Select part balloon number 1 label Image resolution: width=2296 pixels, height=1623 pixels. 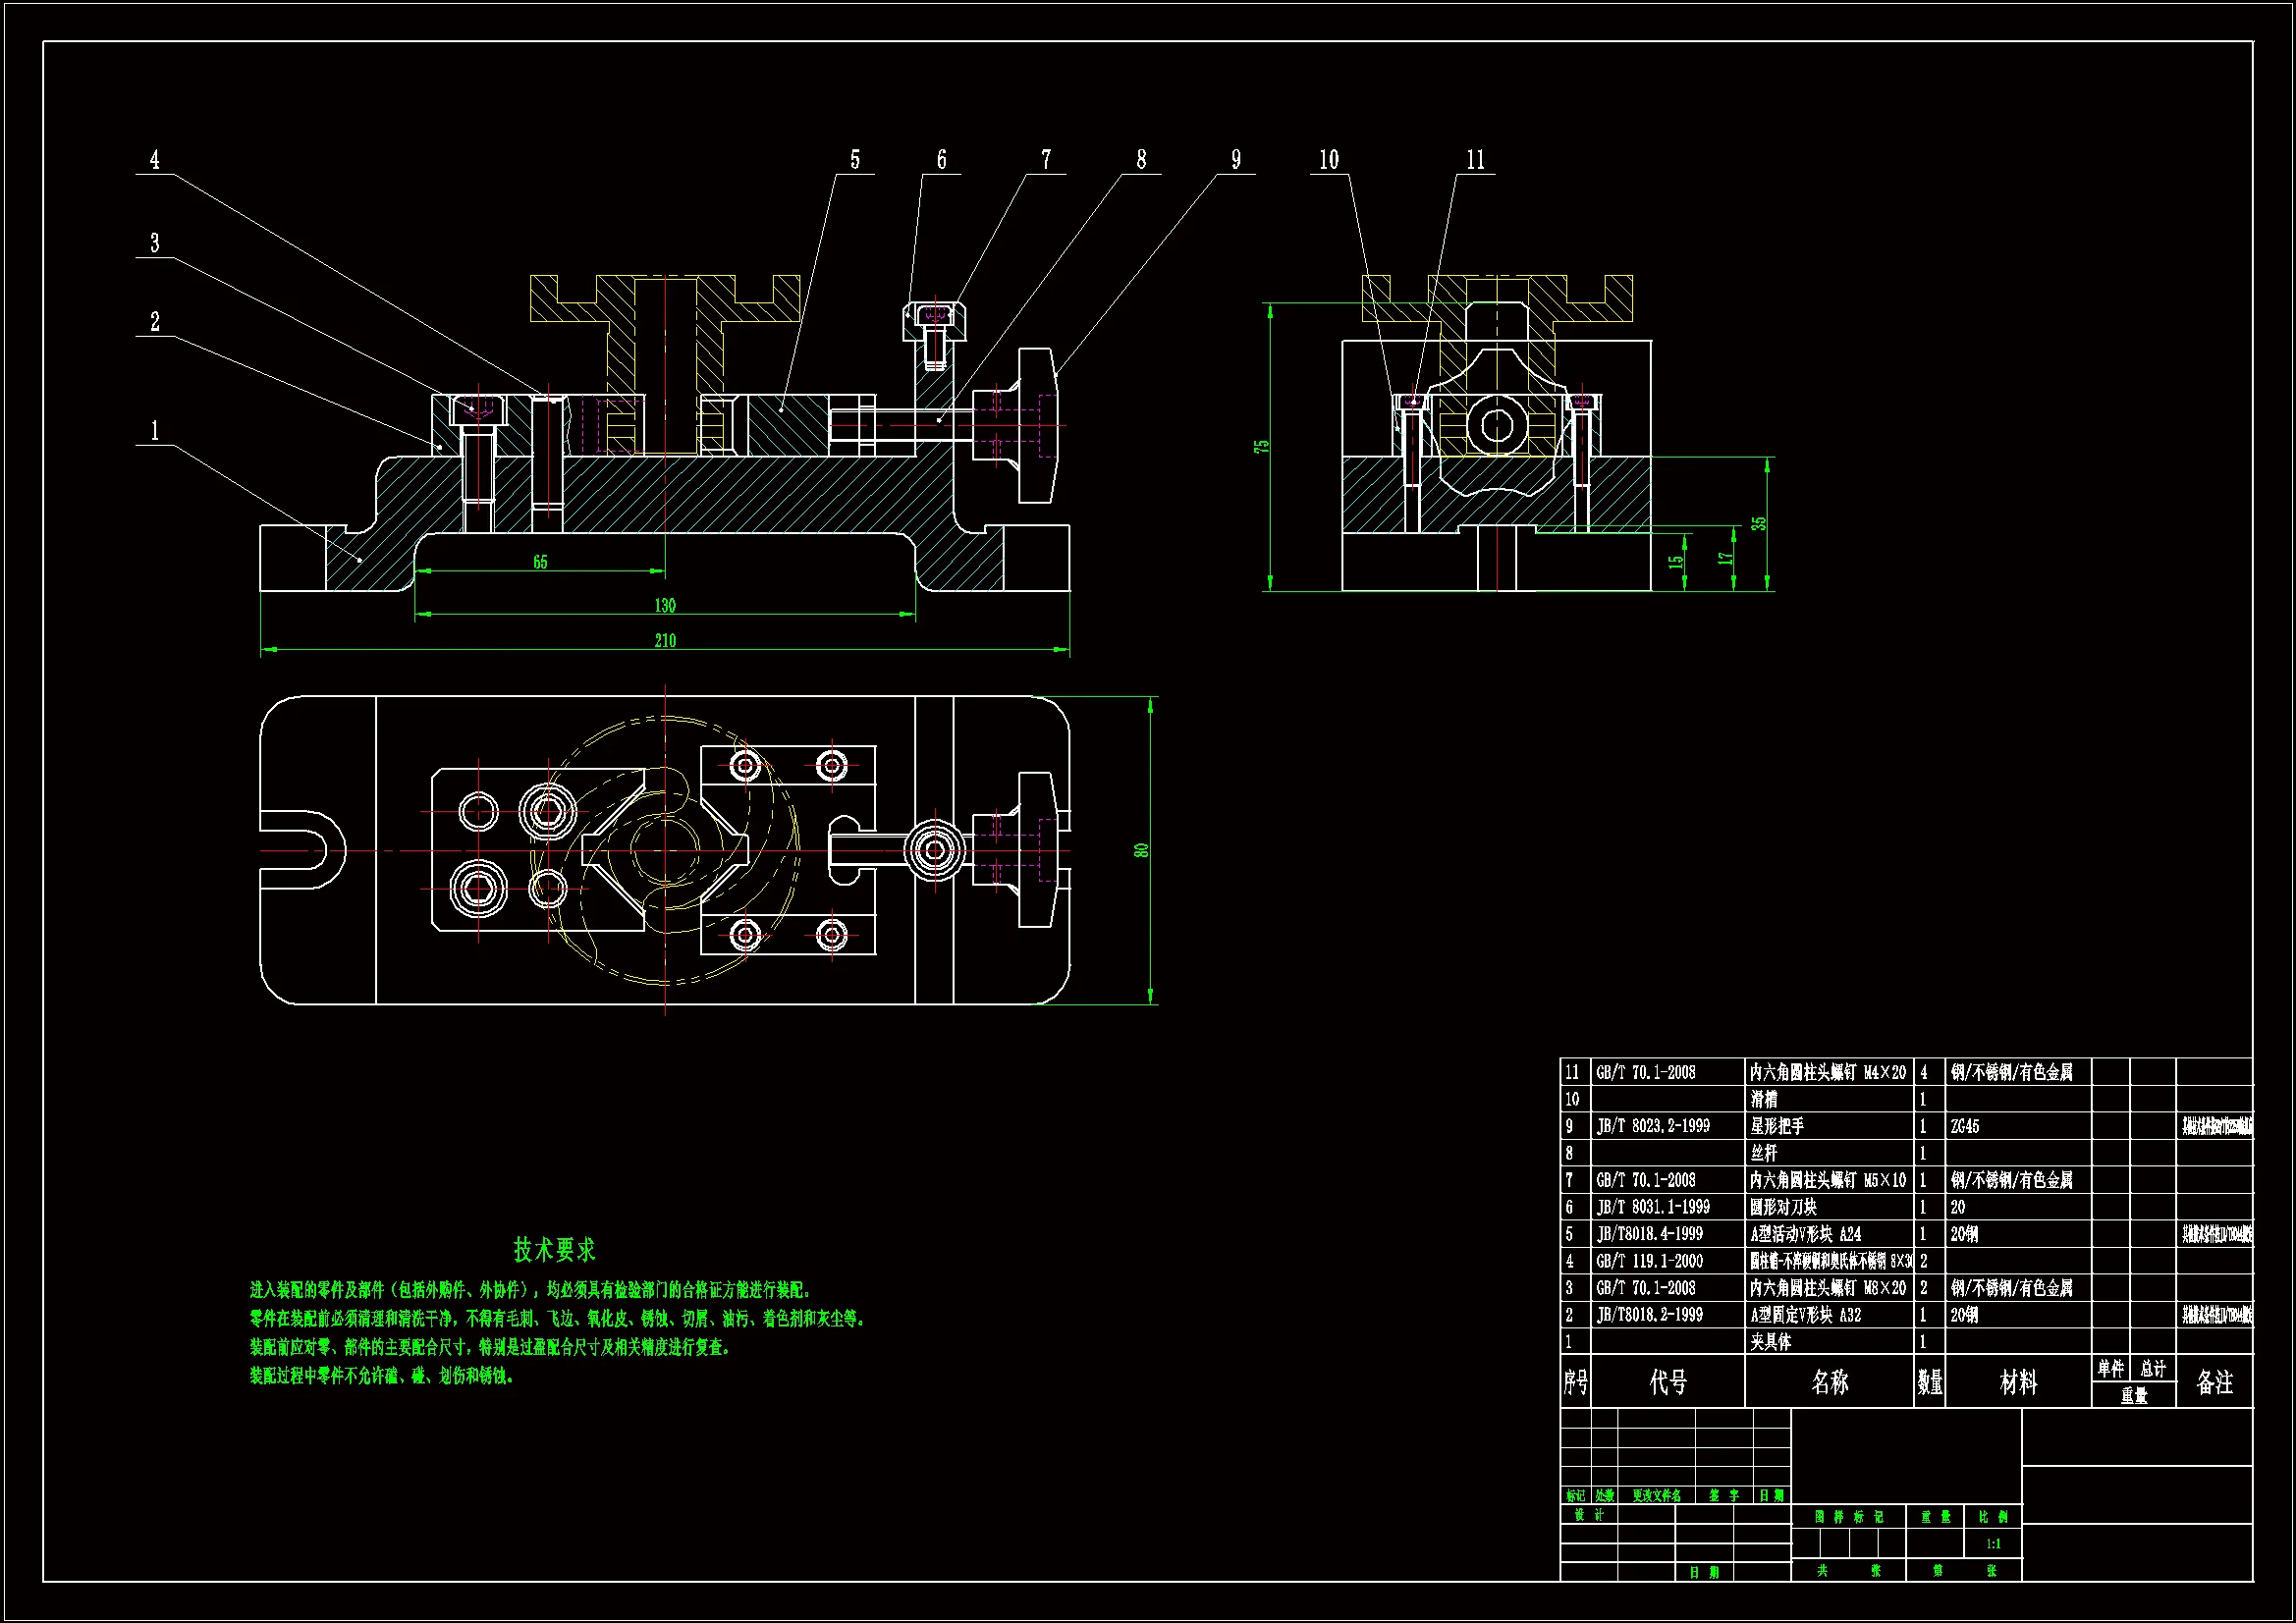point(155,431)
